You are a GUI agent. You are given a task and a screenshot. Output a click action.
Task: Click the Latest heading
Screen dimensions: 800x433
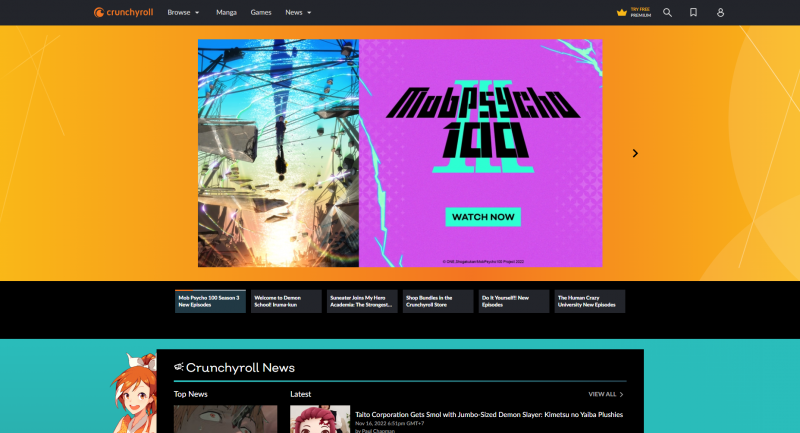[x=301, y=394]
